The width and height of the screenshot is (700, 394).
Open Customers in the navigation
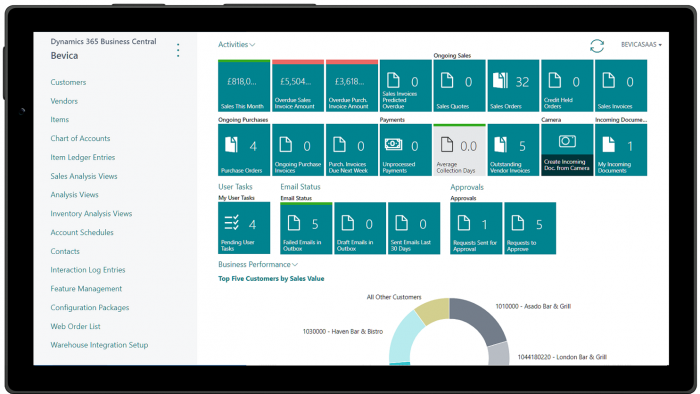coord(68,82)
